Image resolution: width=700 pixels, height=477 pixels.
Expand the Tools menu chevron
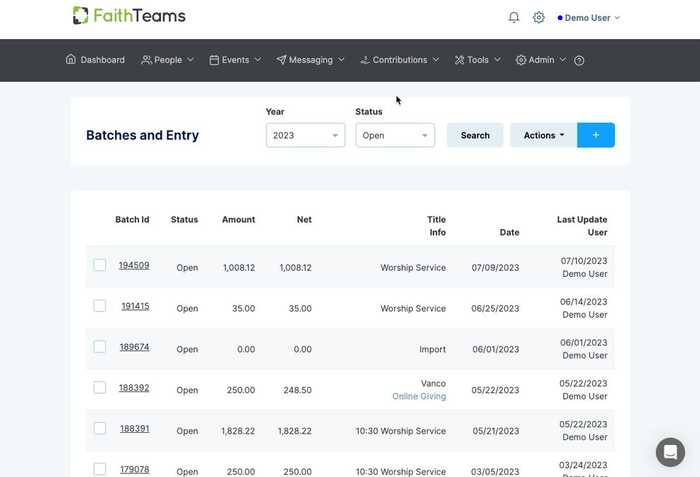point(497,59)
